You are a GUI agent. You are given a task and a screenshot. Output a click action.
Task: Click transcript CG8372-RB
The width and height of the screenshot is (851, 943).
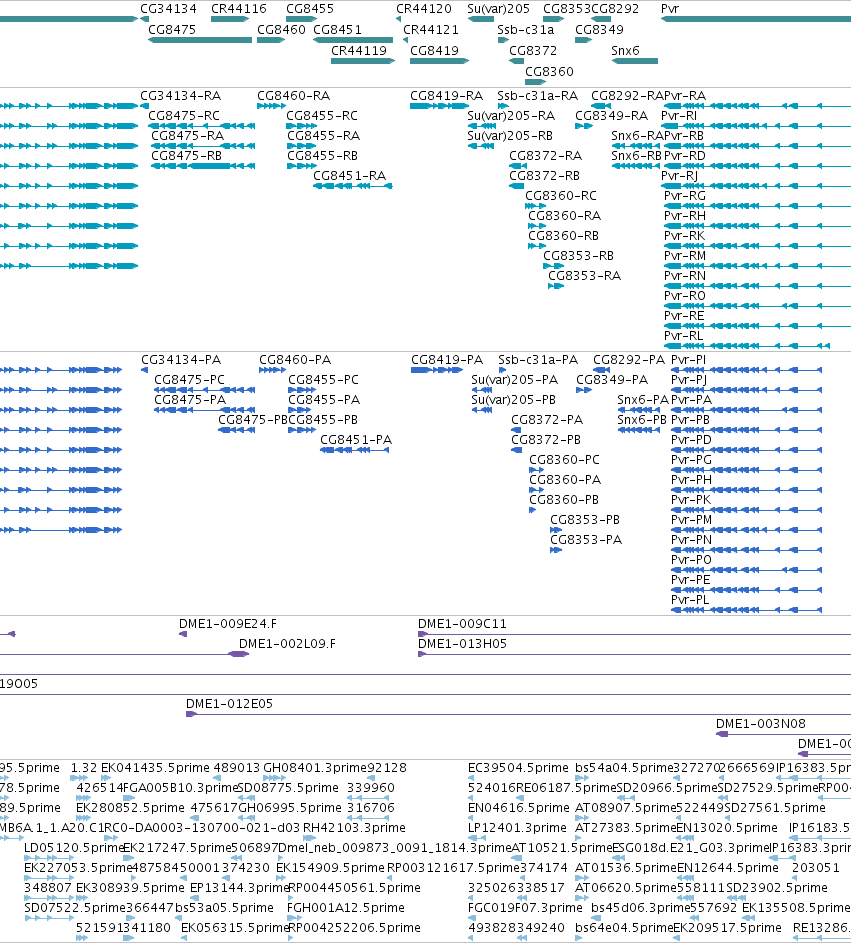tap(544, 176)
